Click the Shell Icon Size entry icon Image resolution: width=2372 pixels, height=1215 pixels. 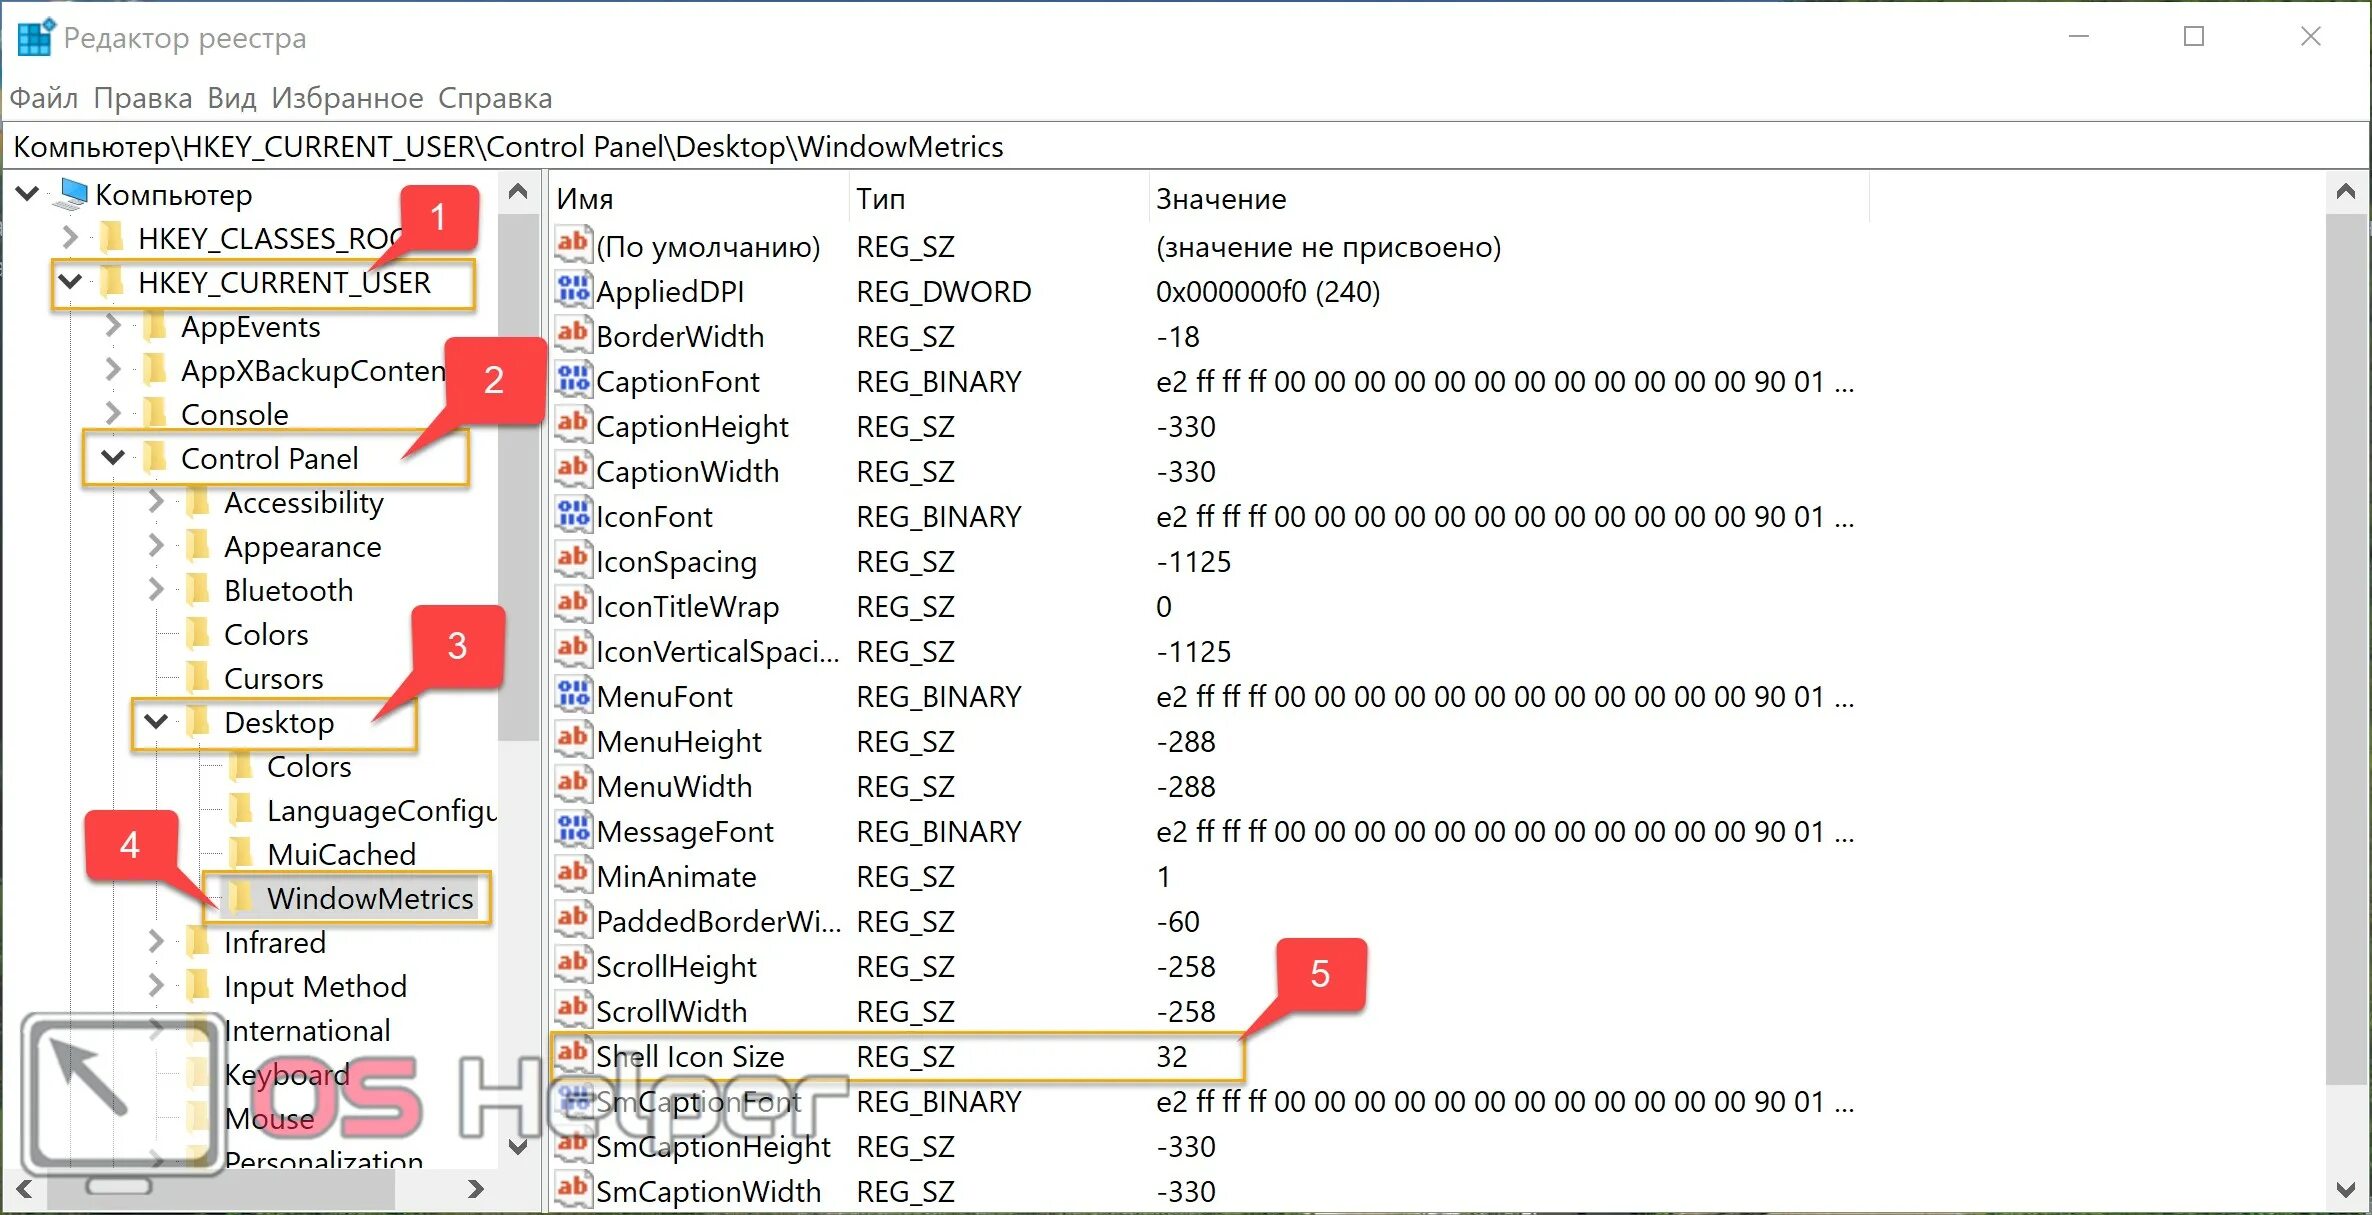click(x=573, y=1055)
